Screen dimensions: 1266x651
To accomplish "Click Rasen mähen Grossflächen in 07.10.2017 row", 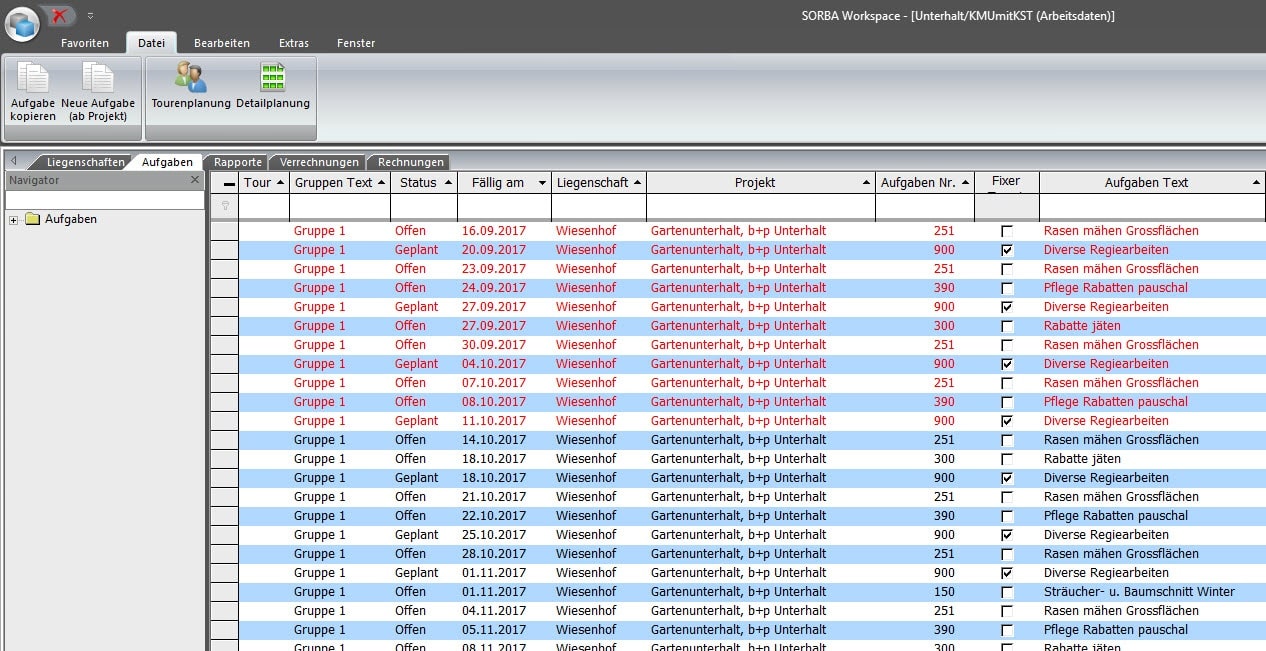I will coord(1121,383).
